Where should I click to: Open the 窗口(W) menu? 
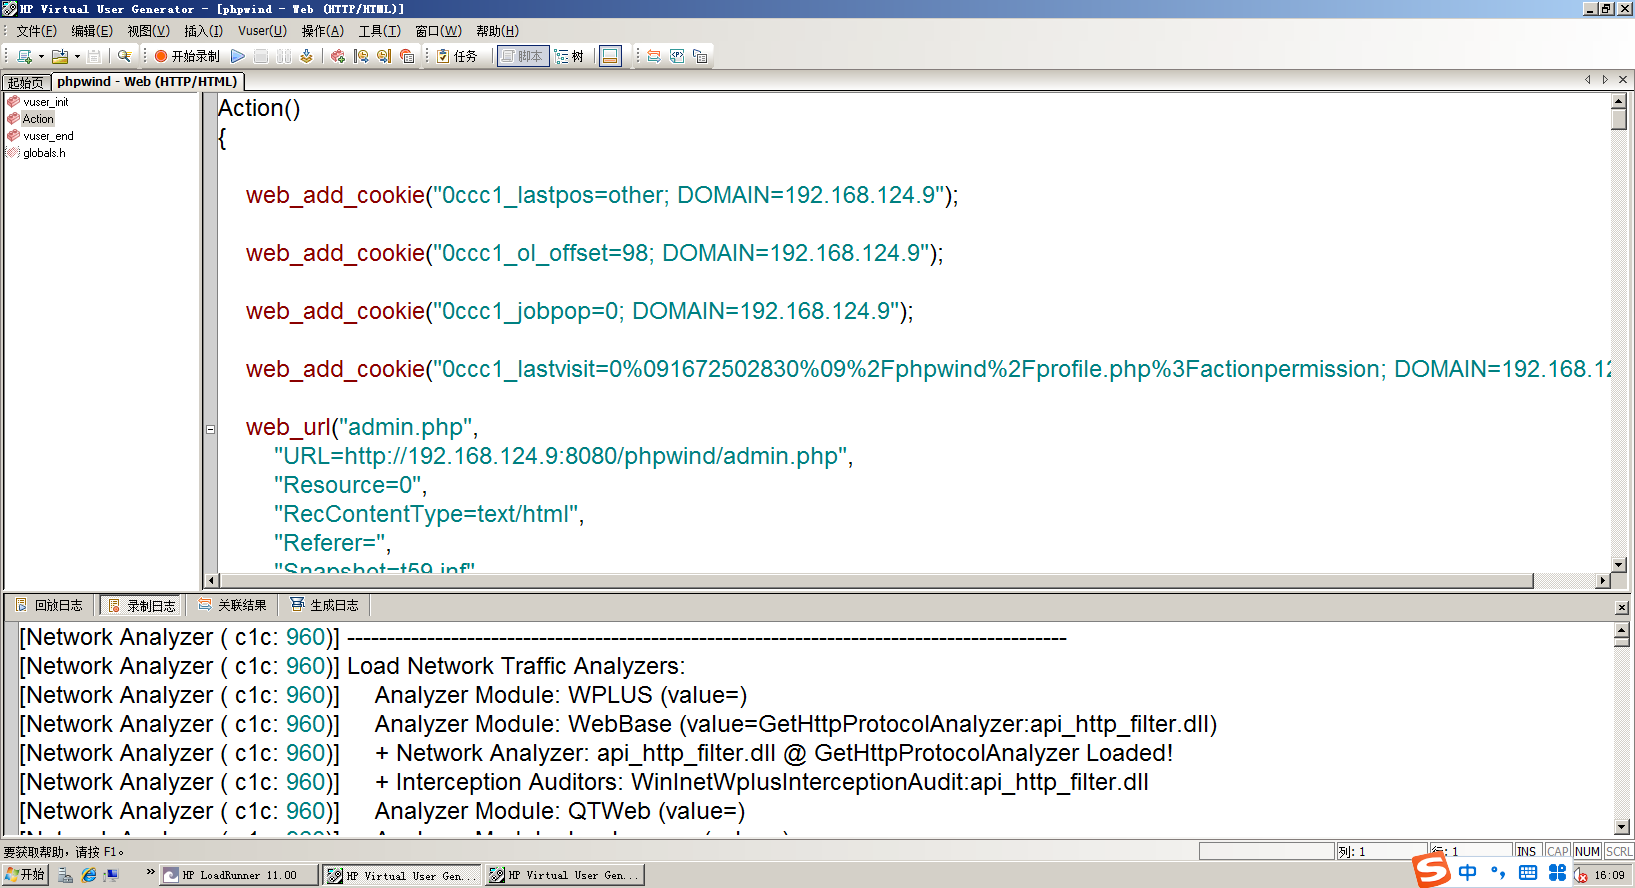[x=438, y=31]
